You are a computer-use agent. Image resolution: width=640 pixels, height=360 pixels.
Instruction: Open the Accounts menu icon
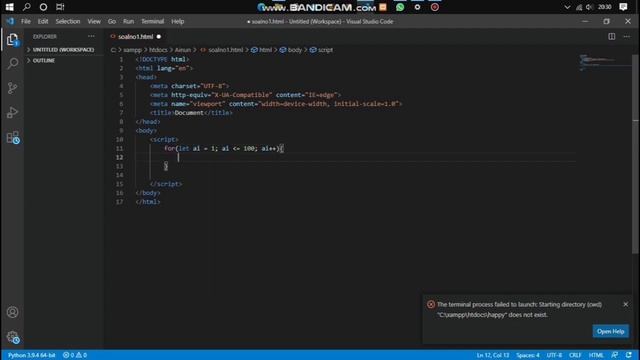pos(12,312)
